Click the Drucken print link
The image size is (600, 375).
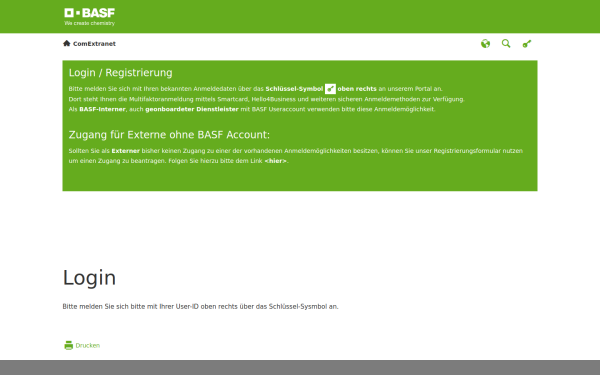(x=88, y=345)
